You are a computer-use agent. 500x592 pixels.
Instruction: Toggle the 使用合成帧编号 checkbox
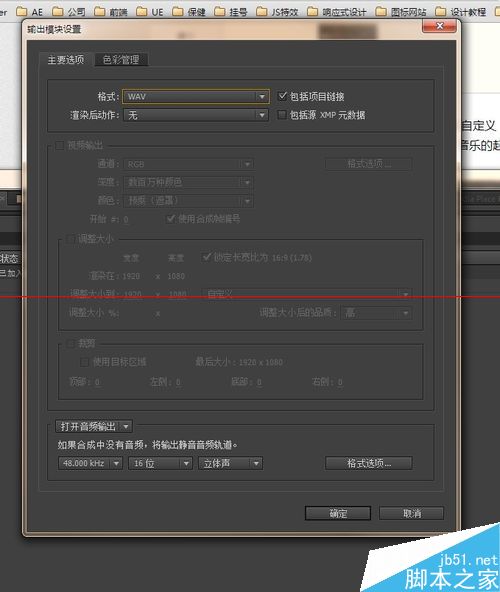(171, 219)
